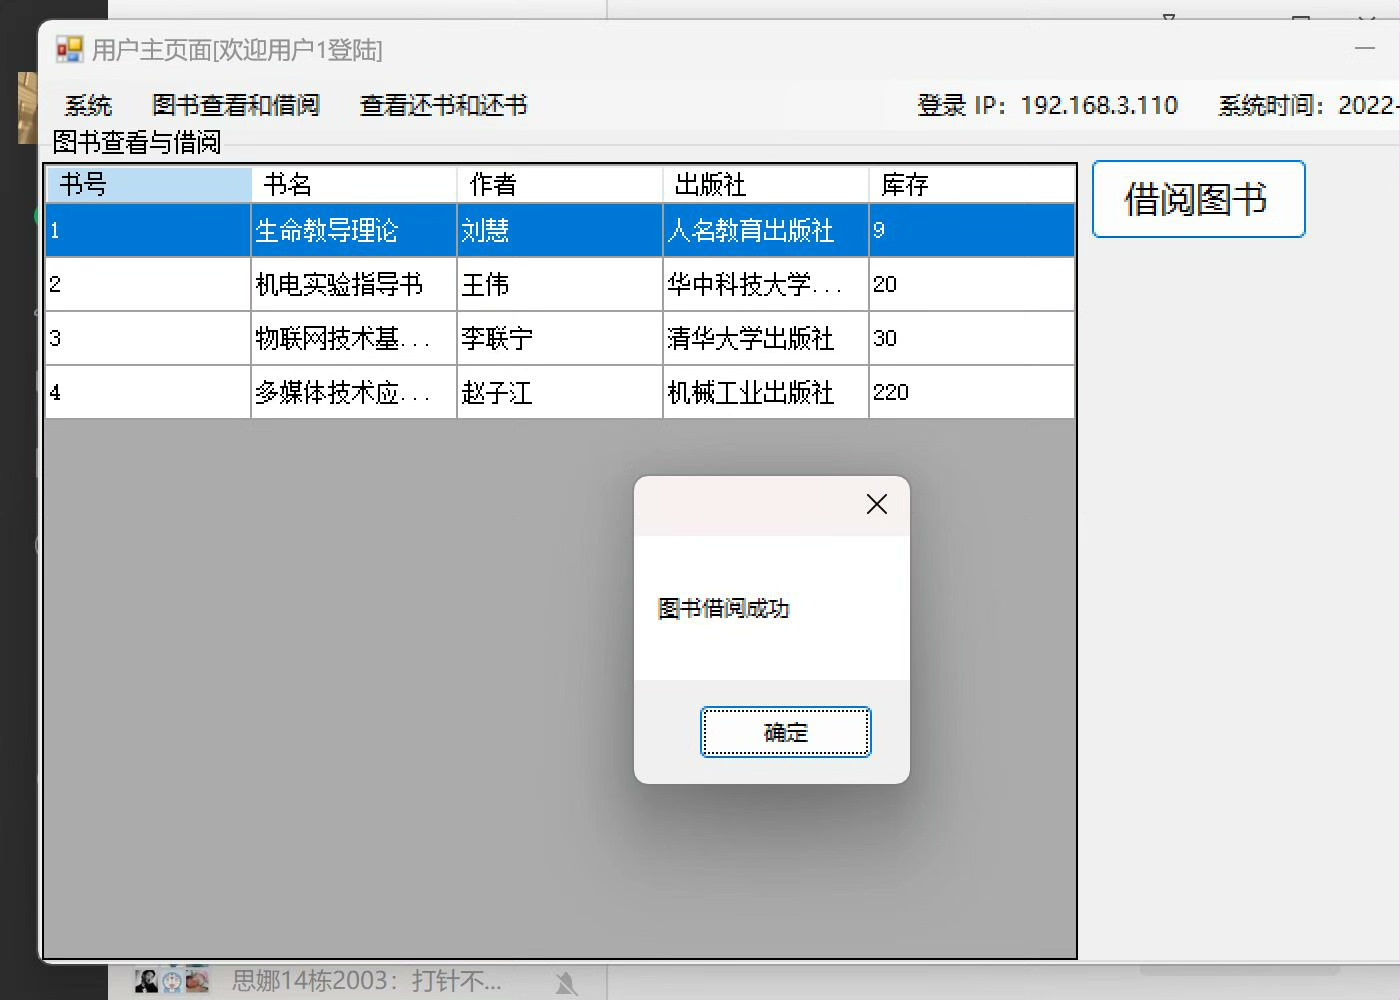The height and width of the screenshot is (1000, 1400).
Task: Click the stock cell showing 30
Action: [x=972, y=339]
